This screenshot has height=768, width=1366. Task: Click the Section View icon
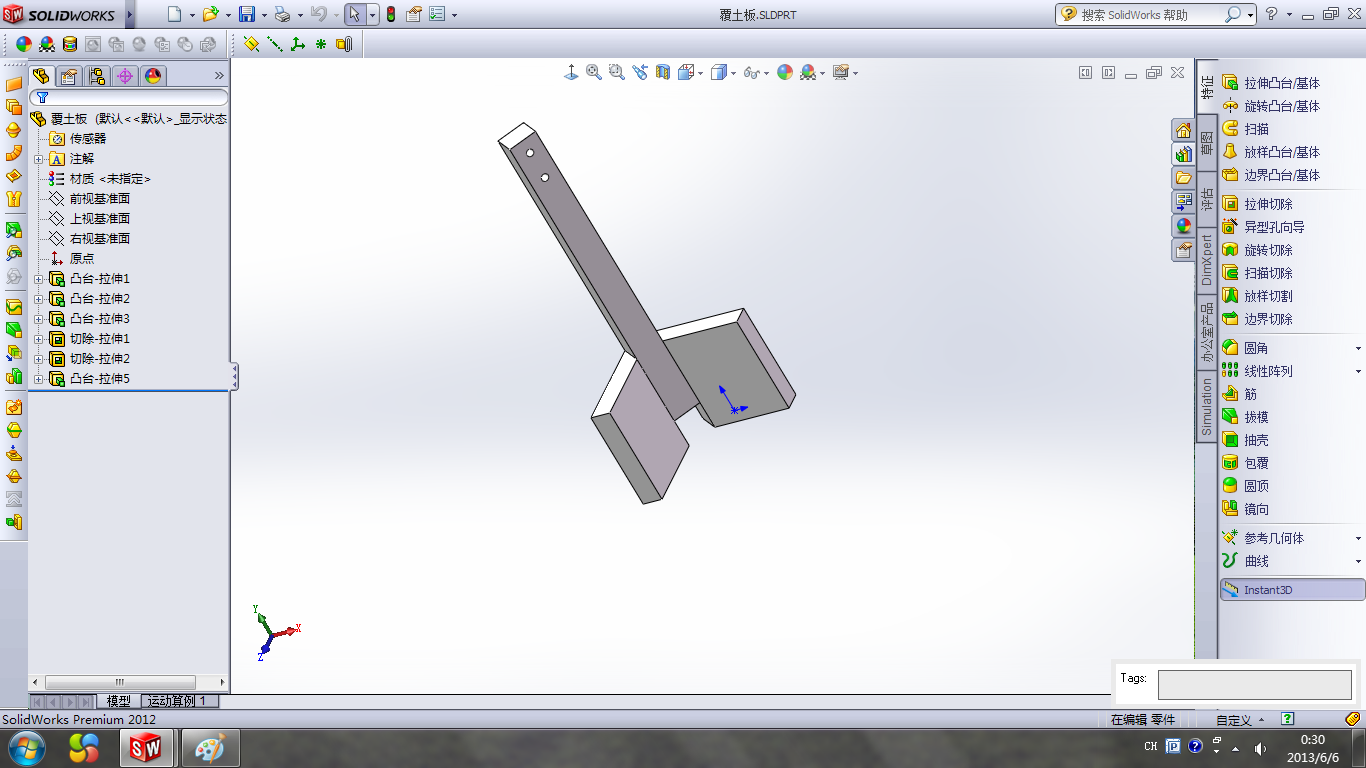click(x=663, y=72)
